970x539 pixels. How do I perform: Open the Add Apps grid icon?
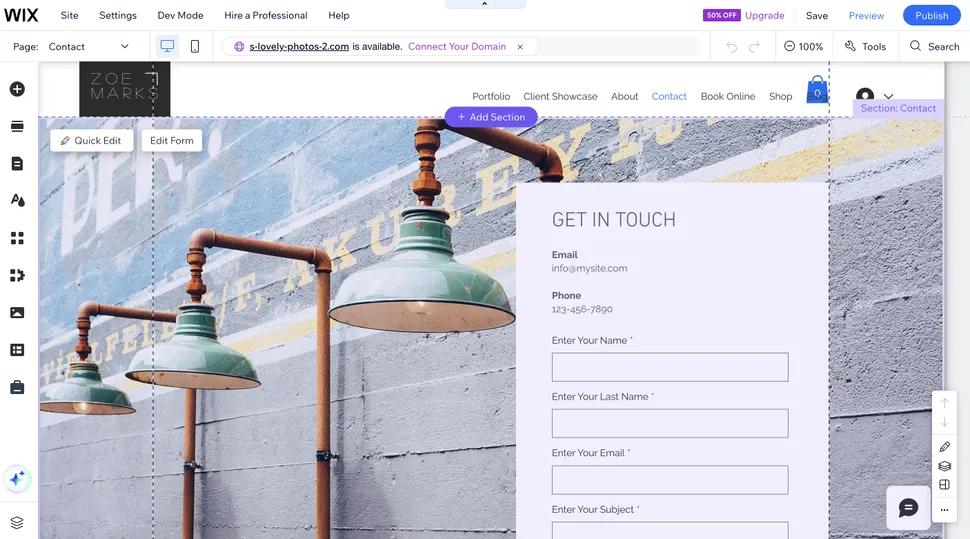(x=17, y=238)
